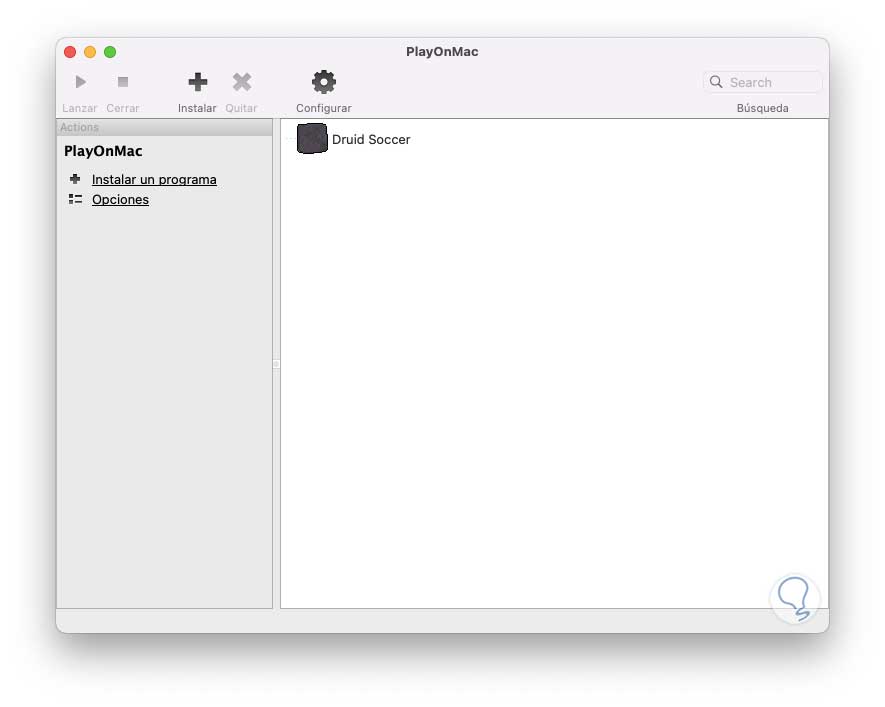Click the Cerrar toolbar label
The width and height of the screenshot is (885, 707).
click(x=122, y=108)
